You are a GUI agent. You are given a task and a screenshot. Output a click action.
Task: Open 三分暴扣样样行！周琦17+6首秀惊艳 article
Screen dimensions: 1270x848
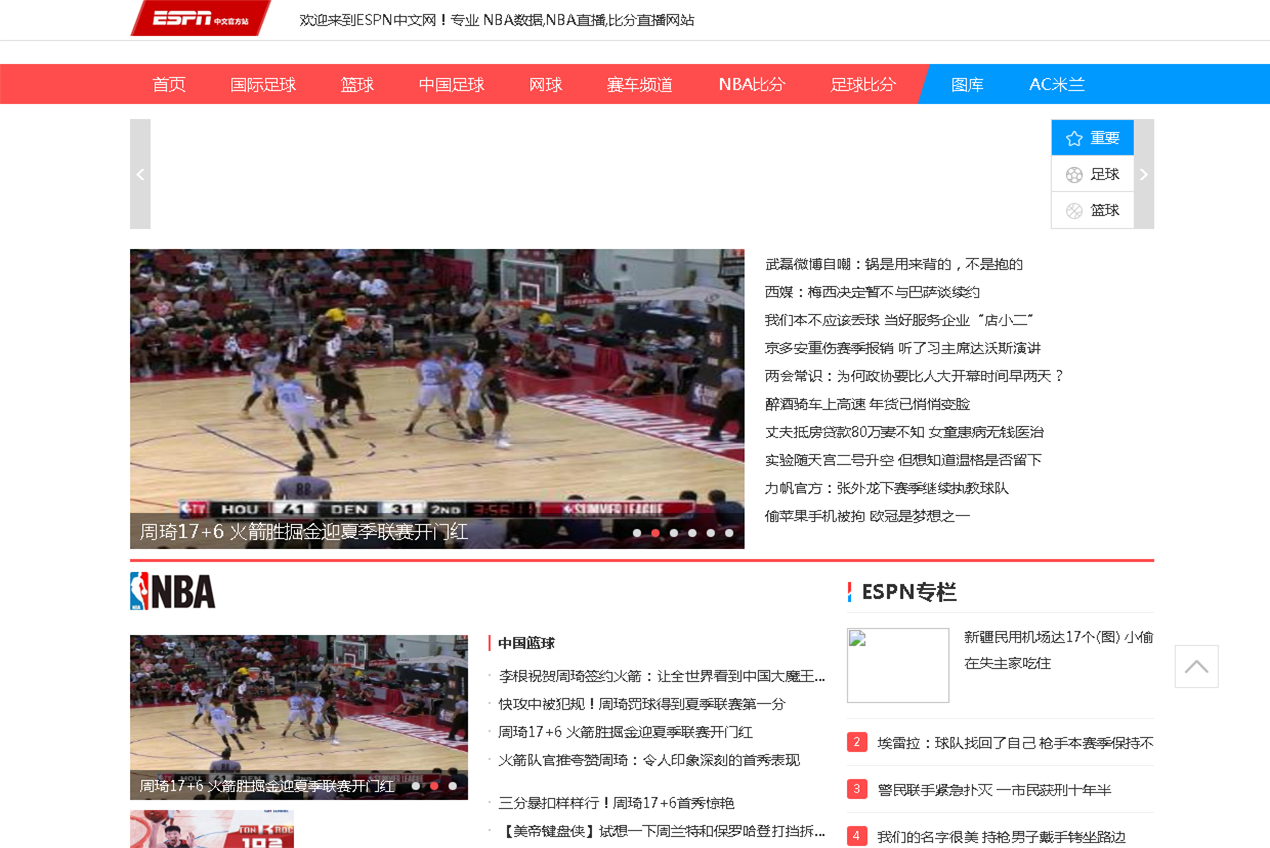click(x=617, y=803)
